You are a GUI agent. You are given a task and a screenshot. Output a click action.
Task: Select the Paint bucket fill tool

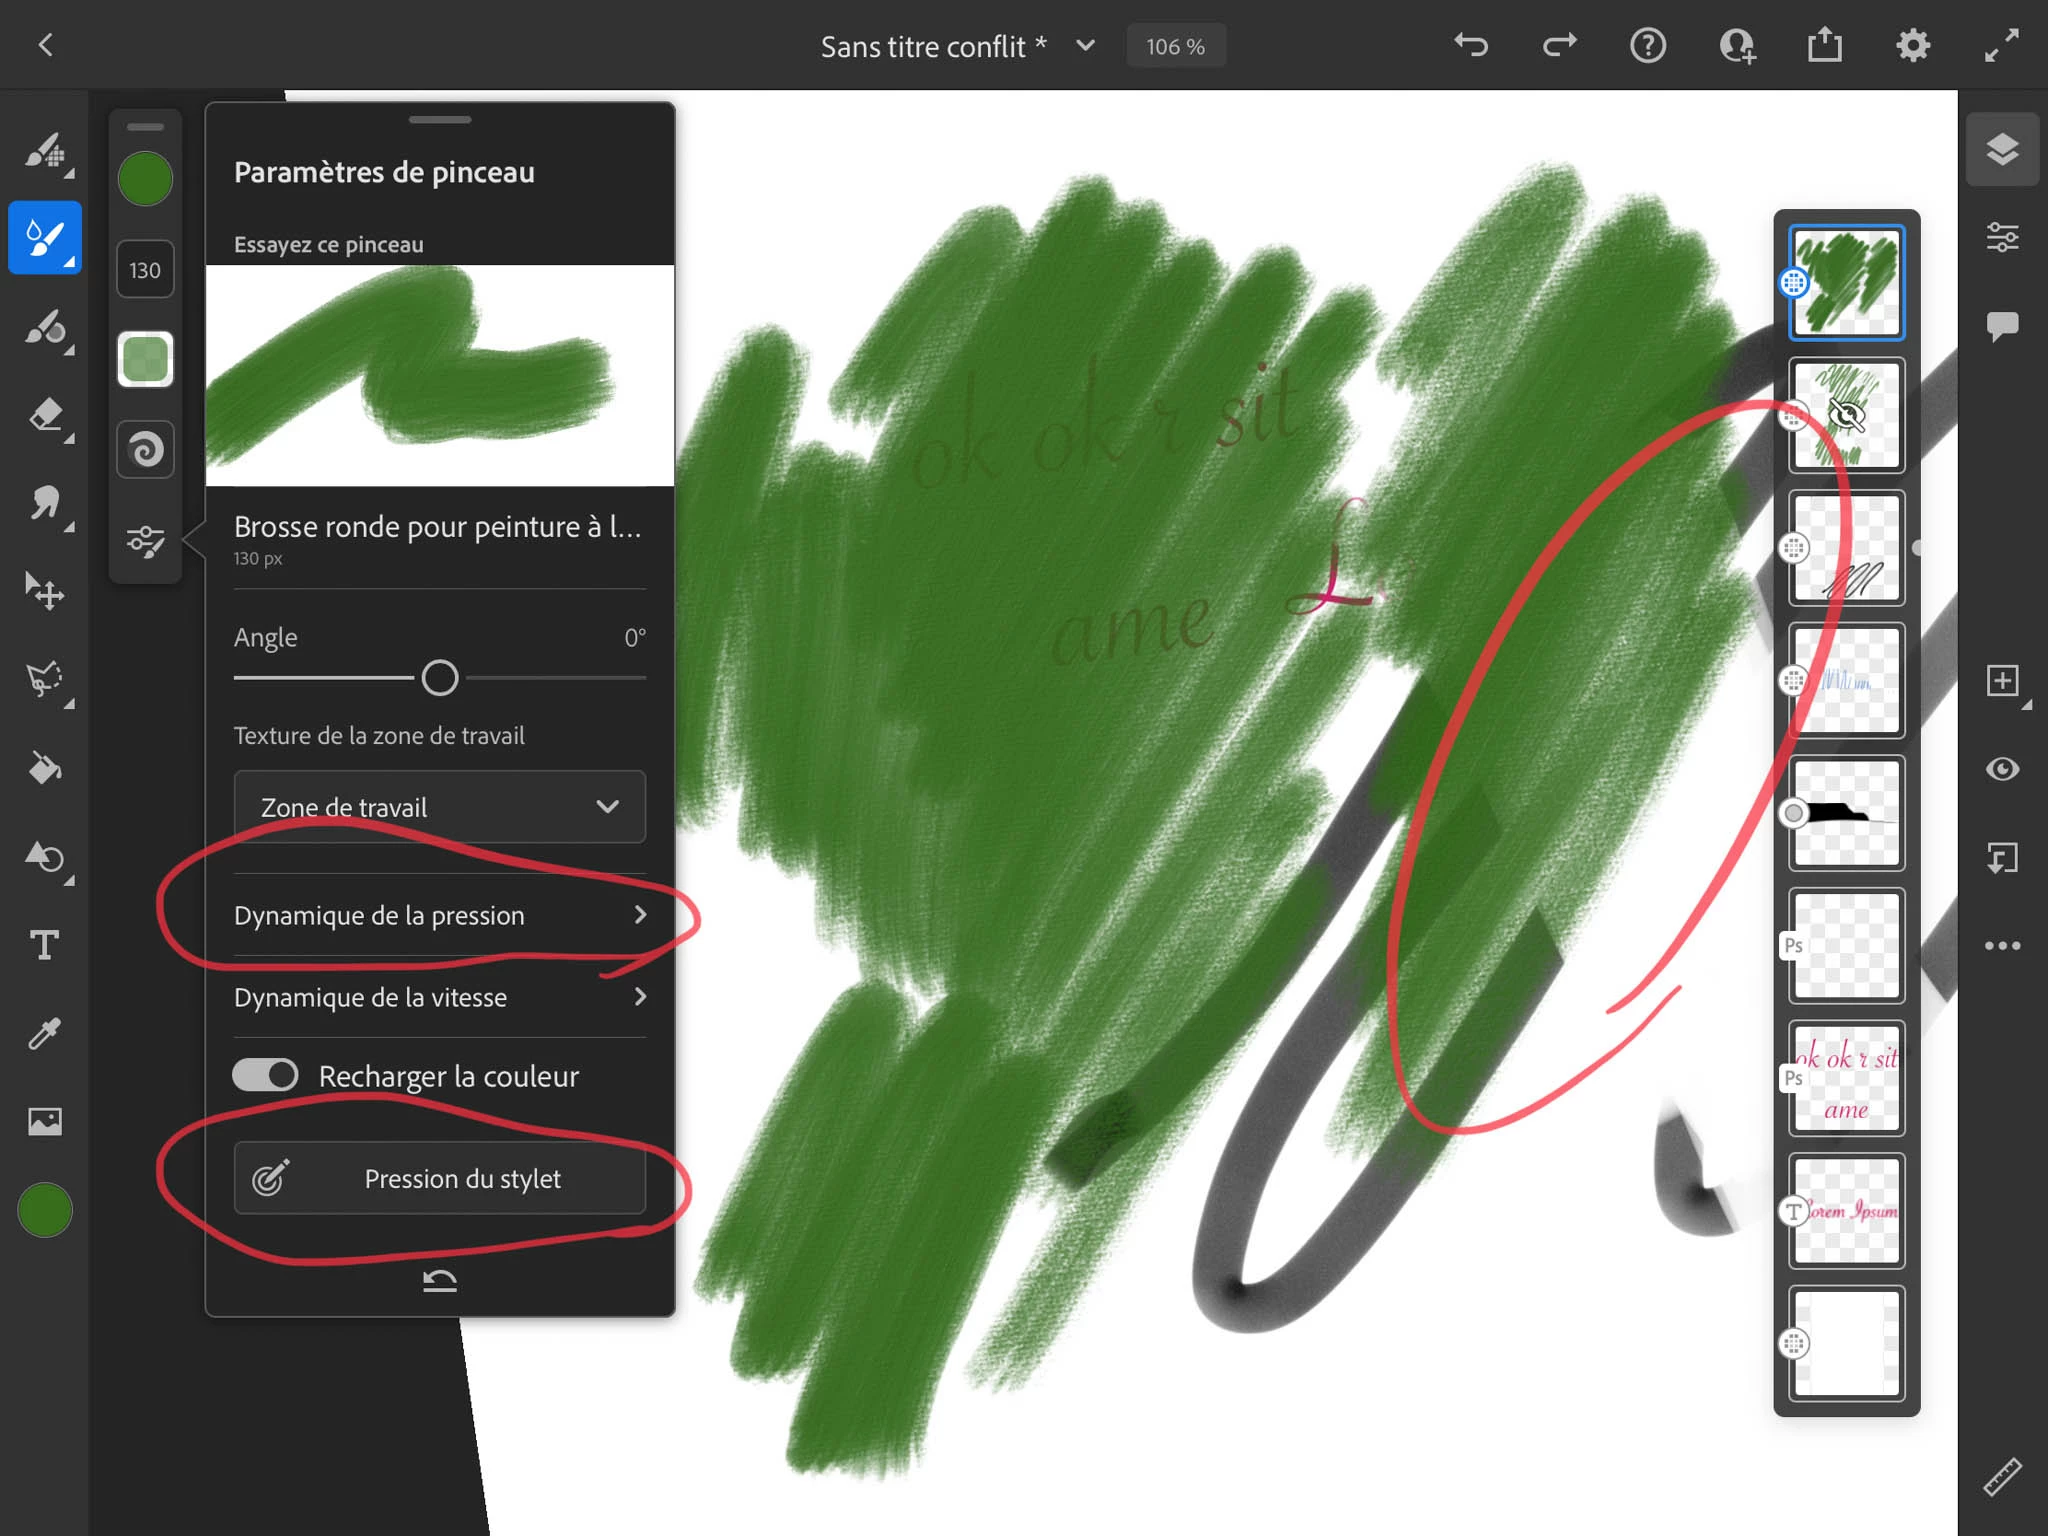tap(45, 768)
